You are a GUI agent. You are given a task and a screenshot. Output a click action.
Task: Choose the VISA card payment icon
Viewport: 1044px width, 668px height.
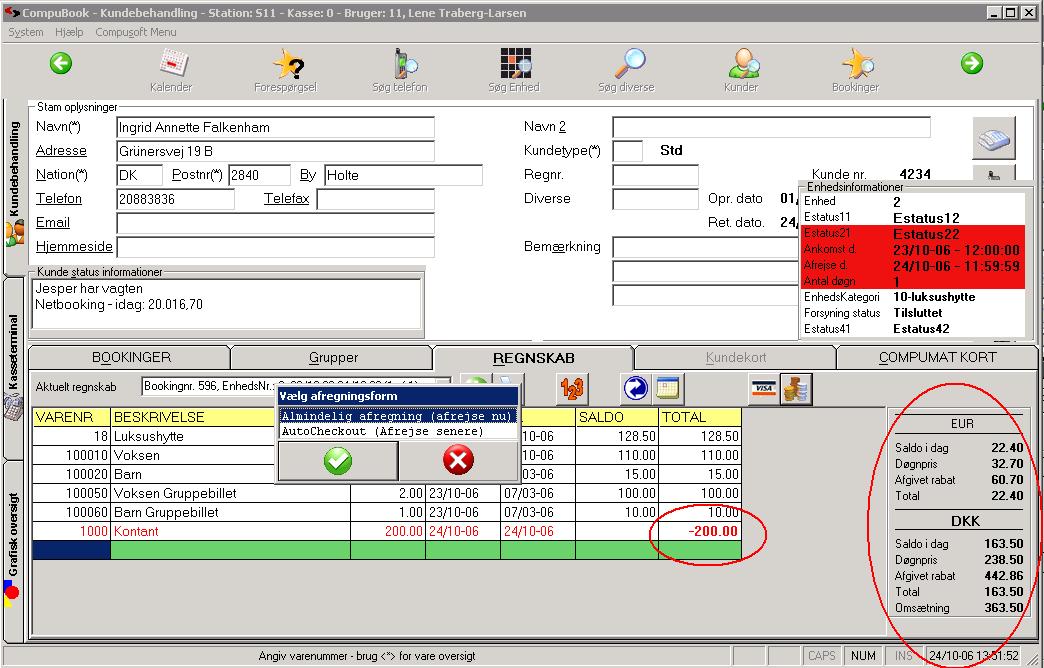tap(763, 388)
